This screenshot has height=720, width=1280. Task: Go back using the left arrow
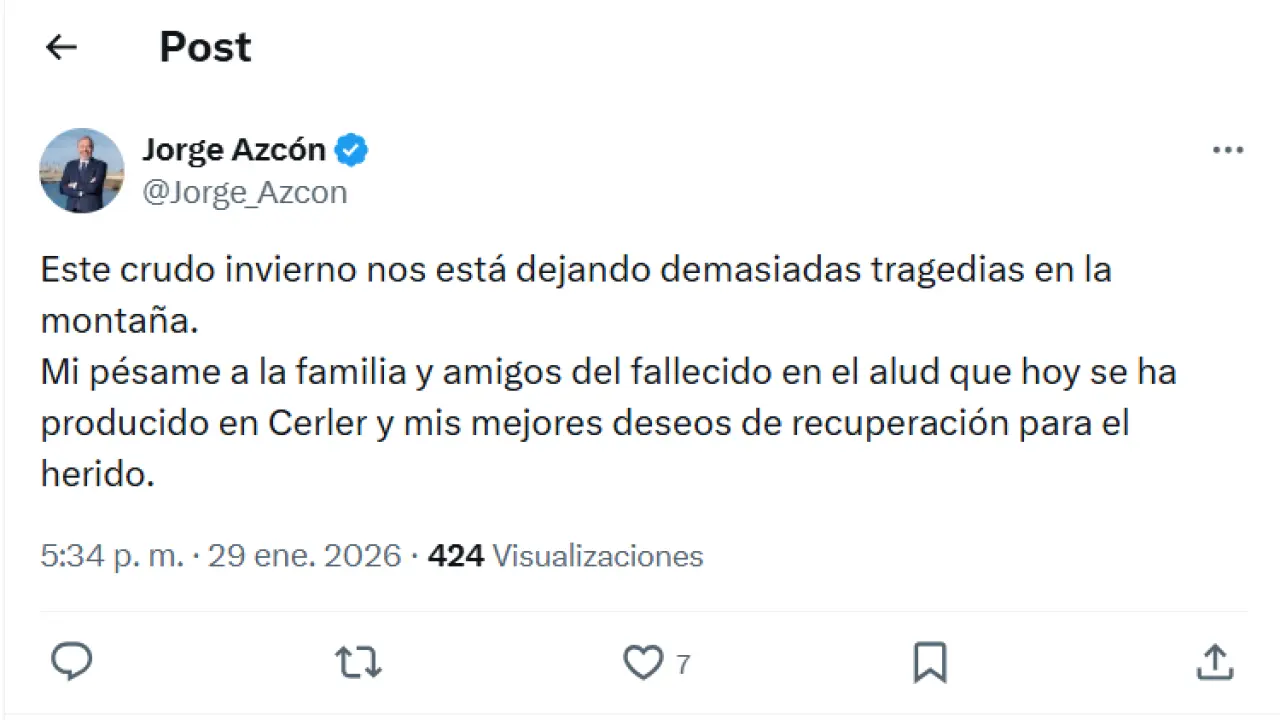click(x=62, y=47)
